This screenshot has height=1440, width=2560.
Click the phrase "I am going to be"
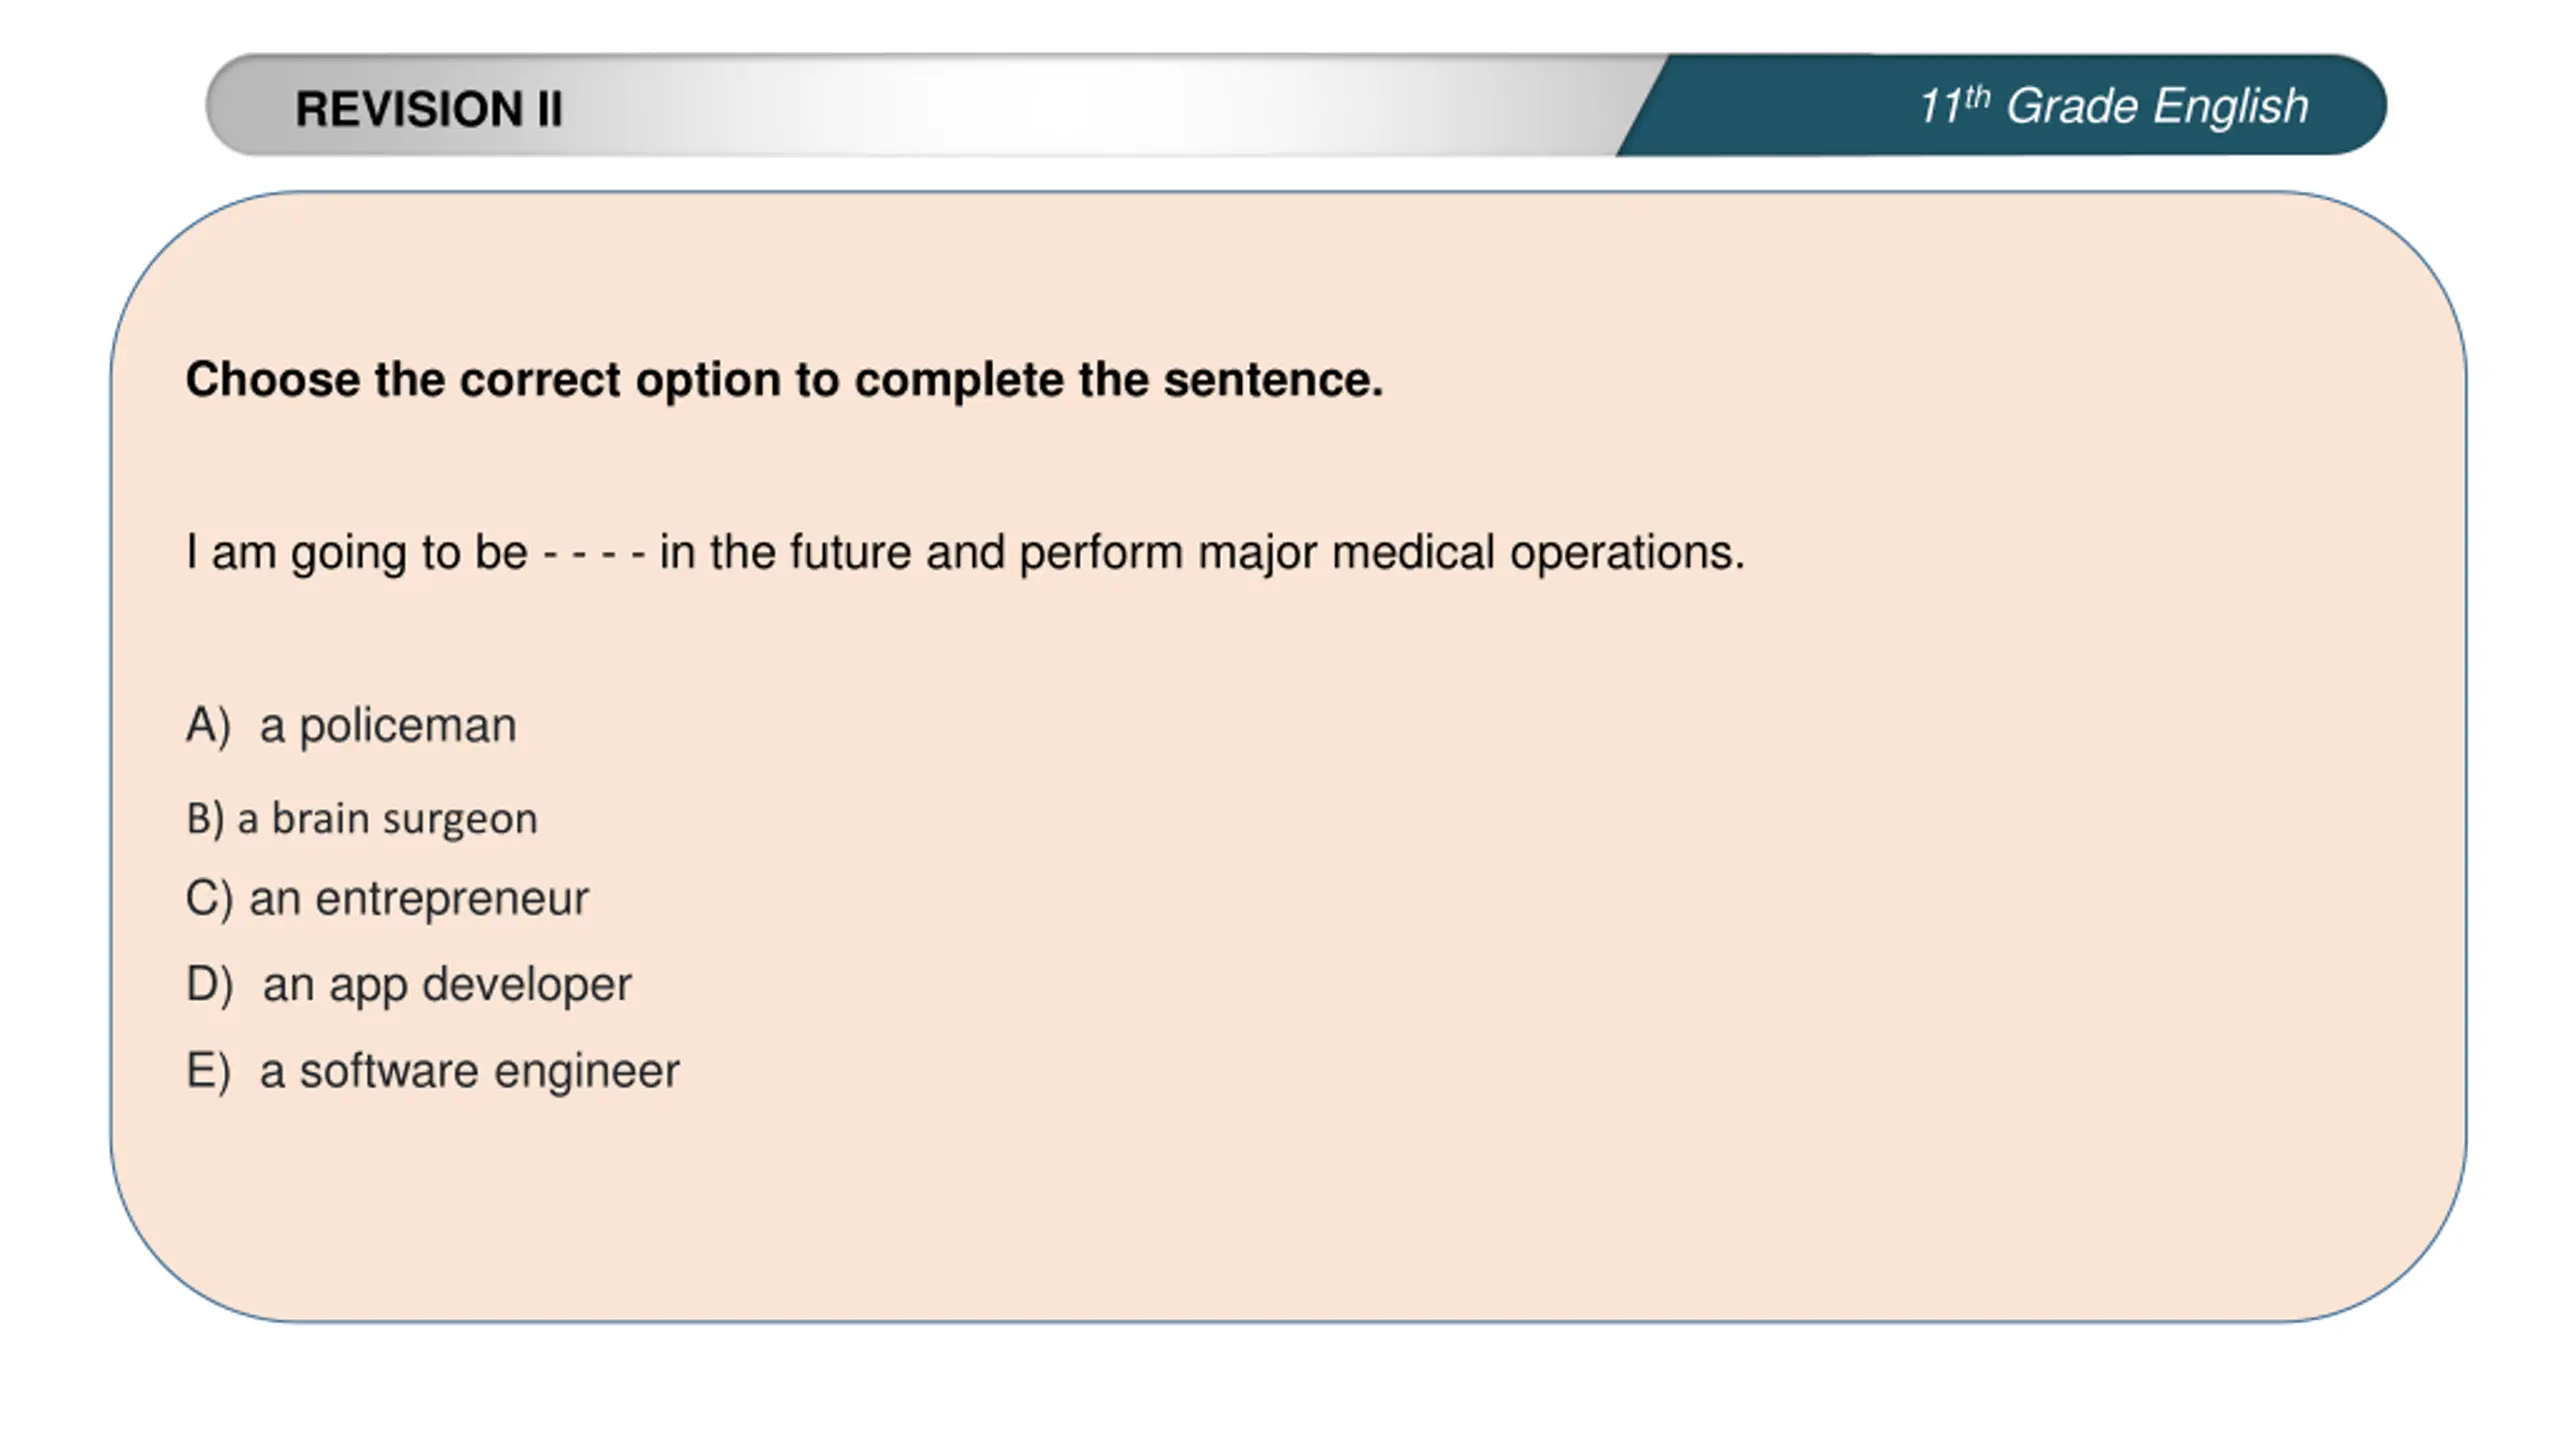tap(356, 553)
